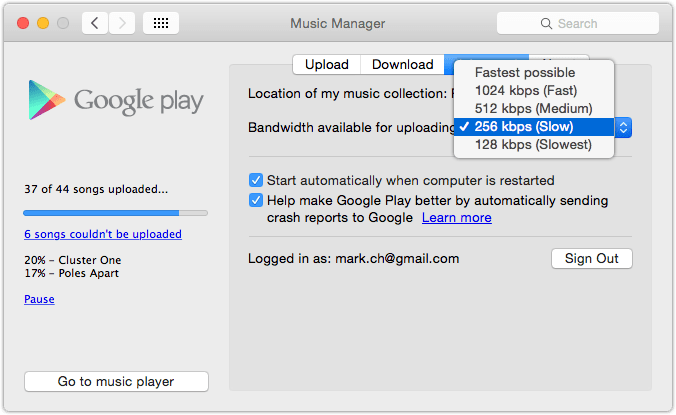Image resolution: width=676 pixels, height=415 pixels.
Task: Click Logged in as mark.ch@gmail.com text
Action: (x=354, y=259)
